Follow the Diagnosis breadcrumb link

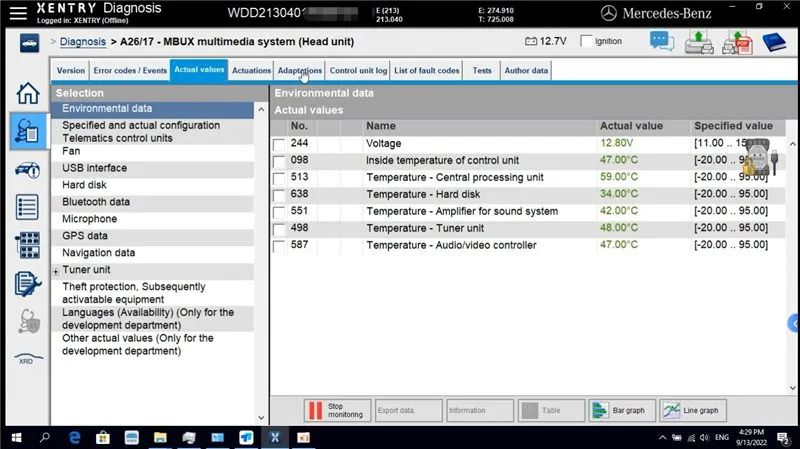click(x=83, y=42)
